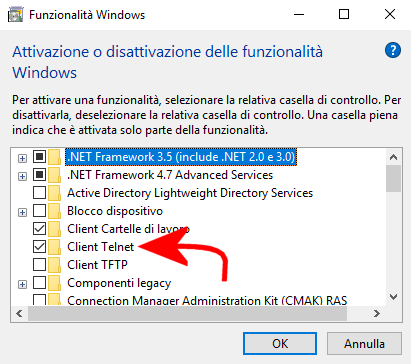Disable the Client Cartelle di lavoro checkbox
Viewport: 411px width, 364px height.
click(x=39, y=229)
